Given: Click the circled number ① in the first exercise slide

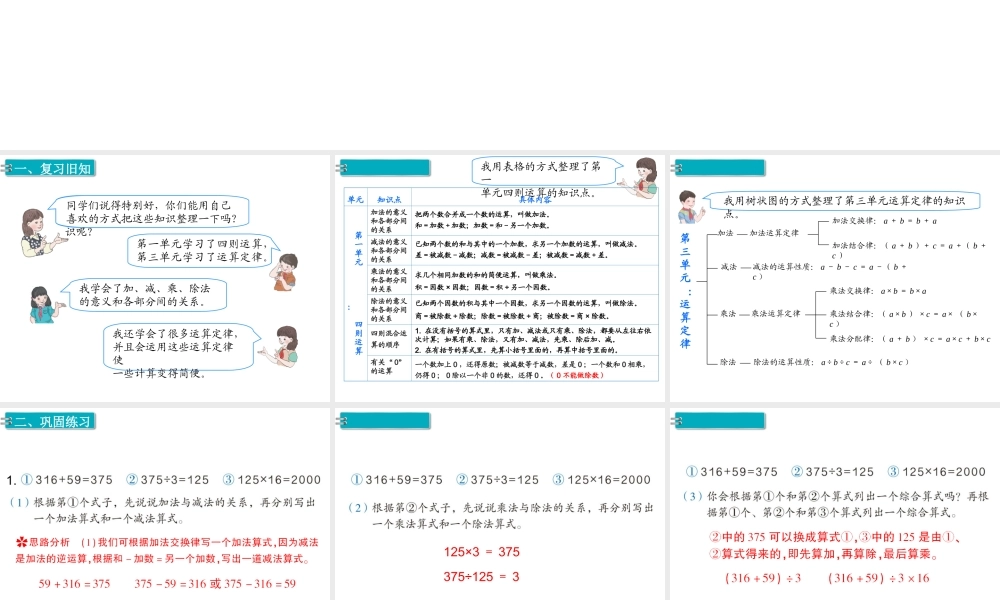Looking at the screenshot, I should pyautogui.click(x=26, y=479).
